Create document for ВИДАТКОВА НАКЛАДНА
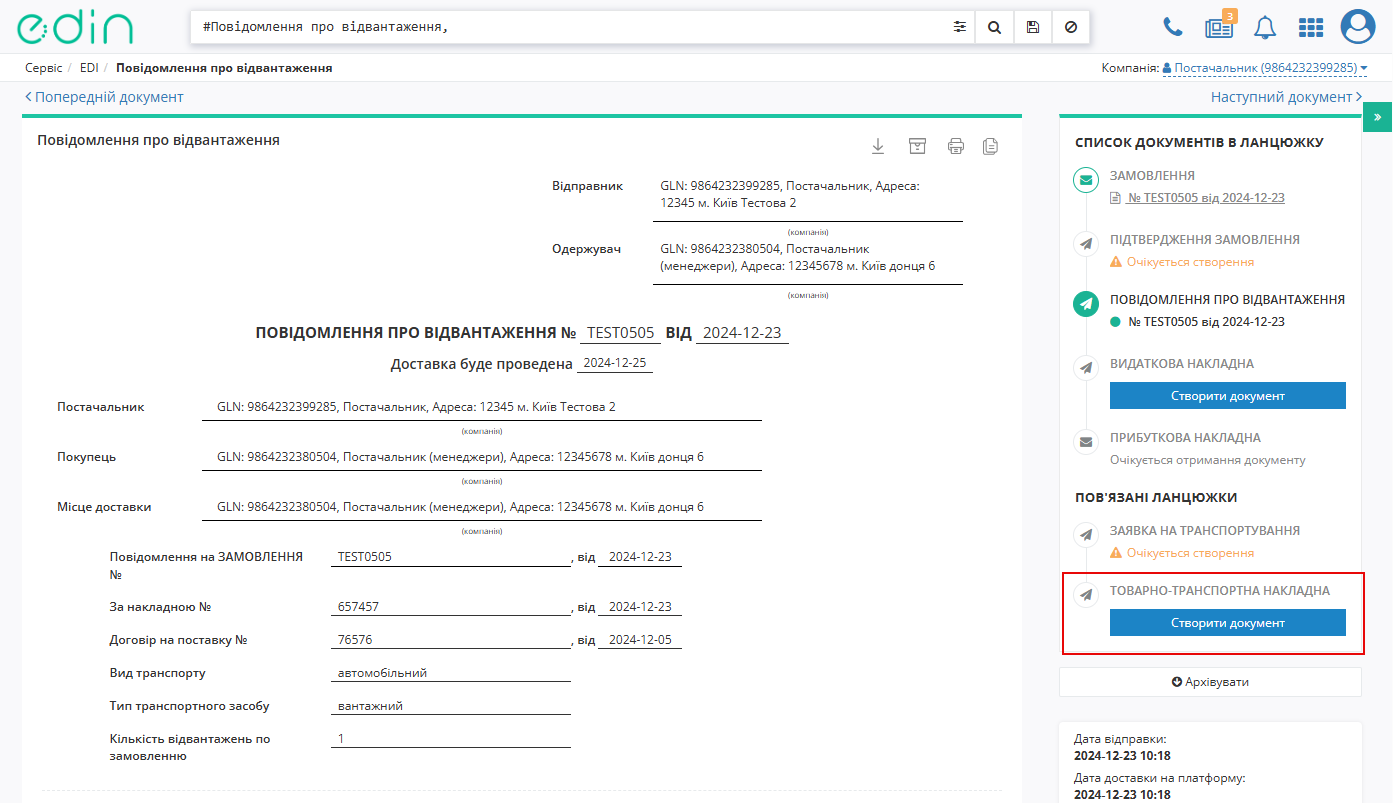This screenshot has width=1393, height=803. [1227, 396]
